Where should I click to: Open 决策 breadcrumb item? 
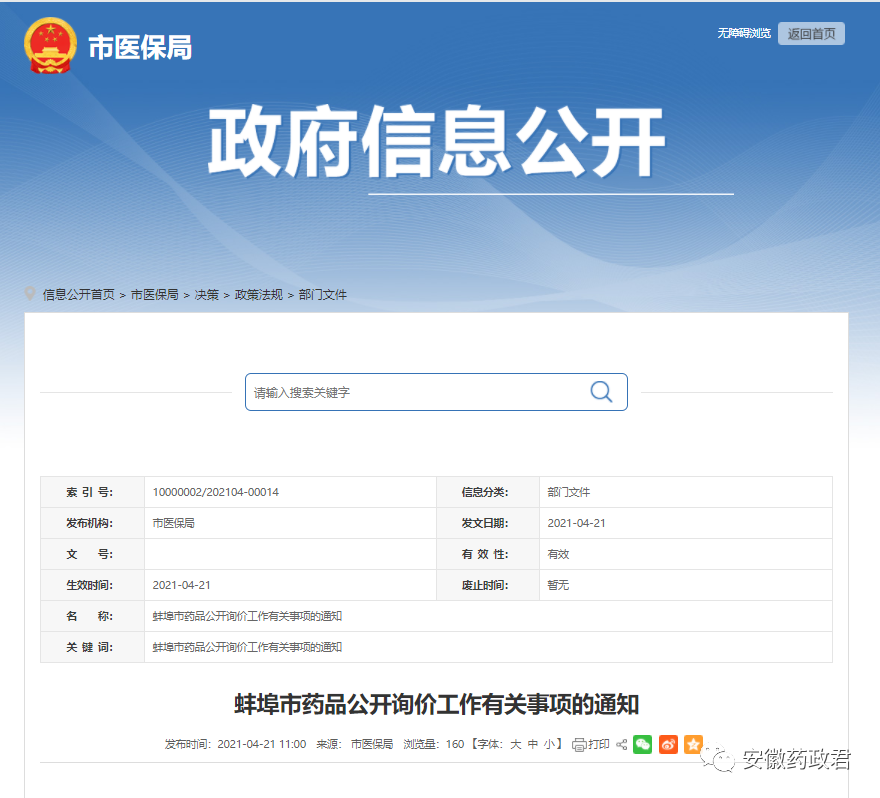click(x=206, y=295)
